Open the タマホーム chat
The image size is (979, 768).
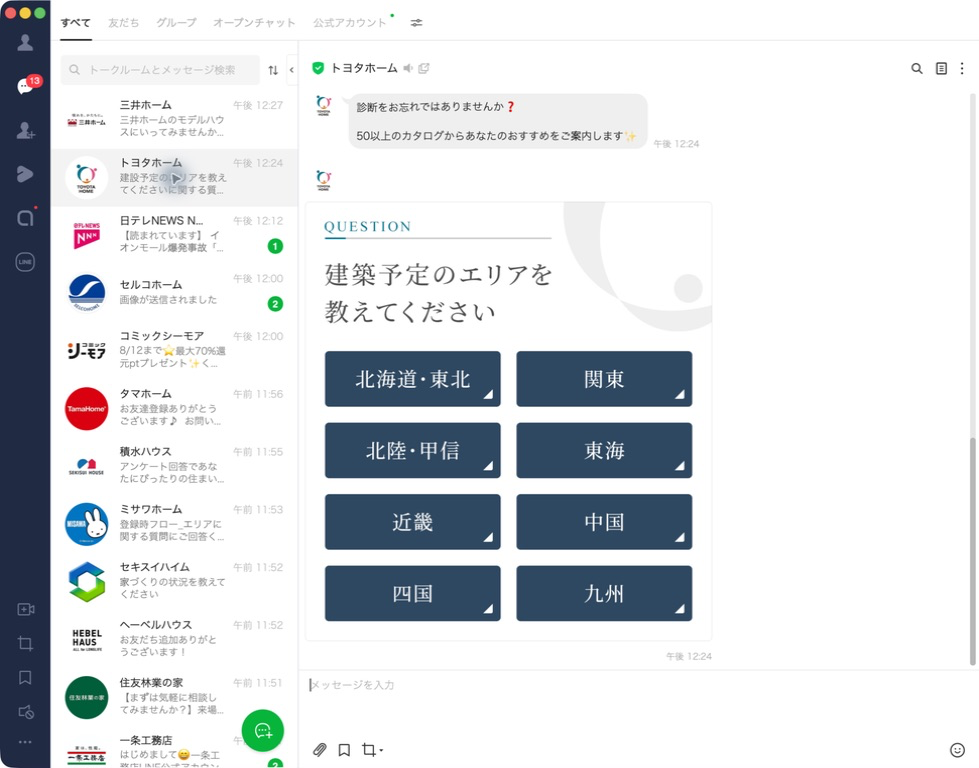(x=174, y=408)
